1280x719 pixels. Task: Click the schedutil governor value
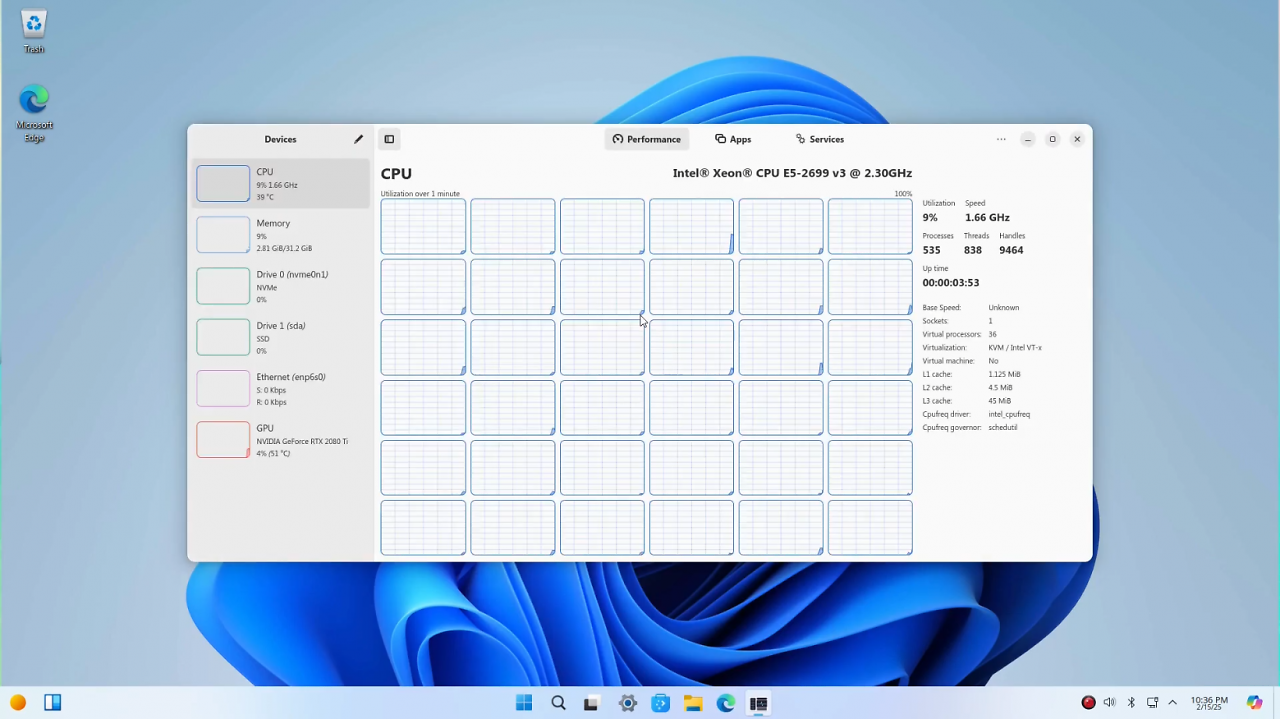pos(1002,428)
